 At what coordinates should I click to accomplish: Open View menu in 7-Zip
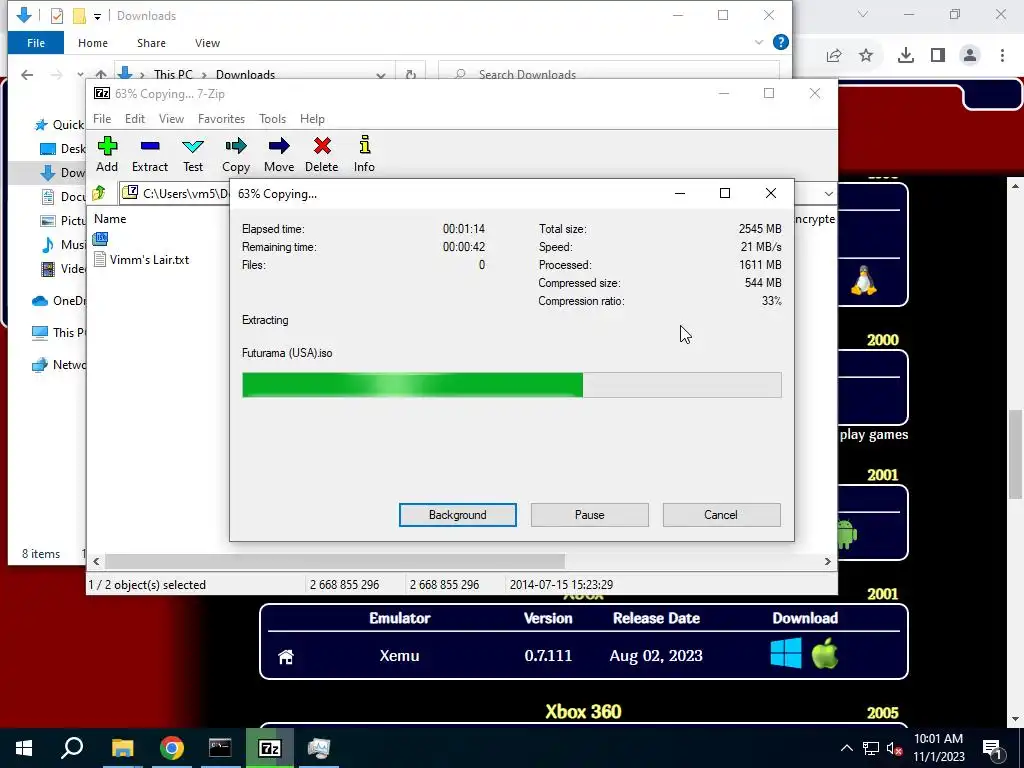coord(171,119)
